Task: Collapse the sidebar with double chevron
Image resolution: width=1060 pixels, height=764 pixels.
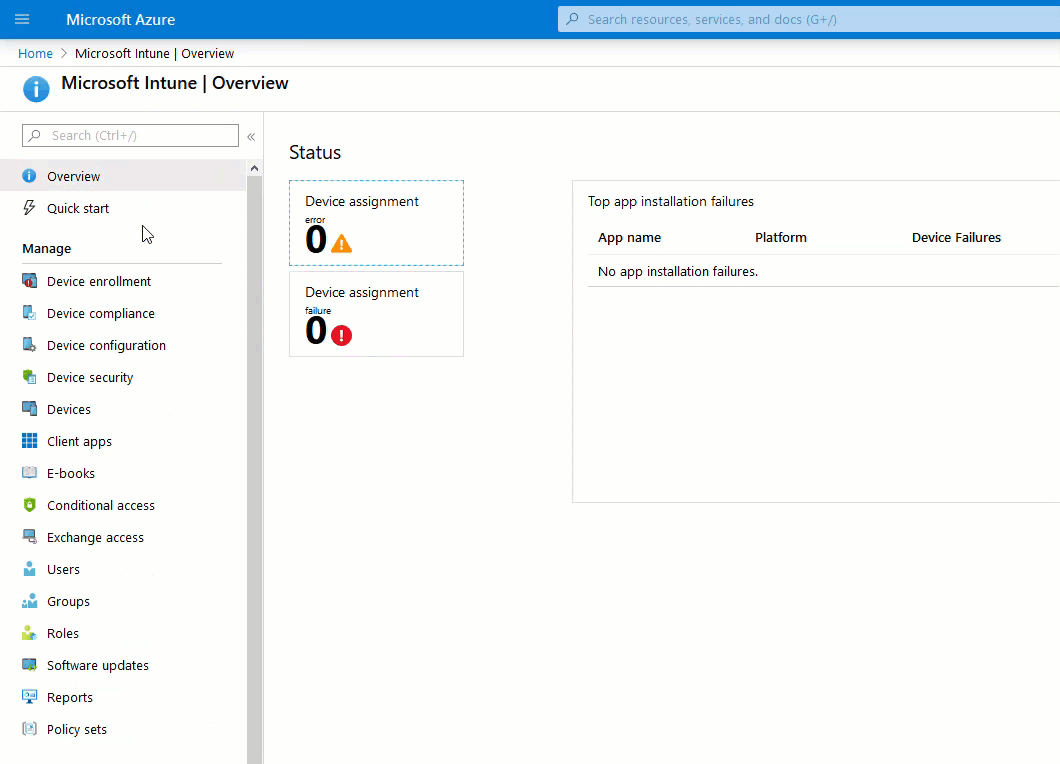Action: [x=251, y=137]
